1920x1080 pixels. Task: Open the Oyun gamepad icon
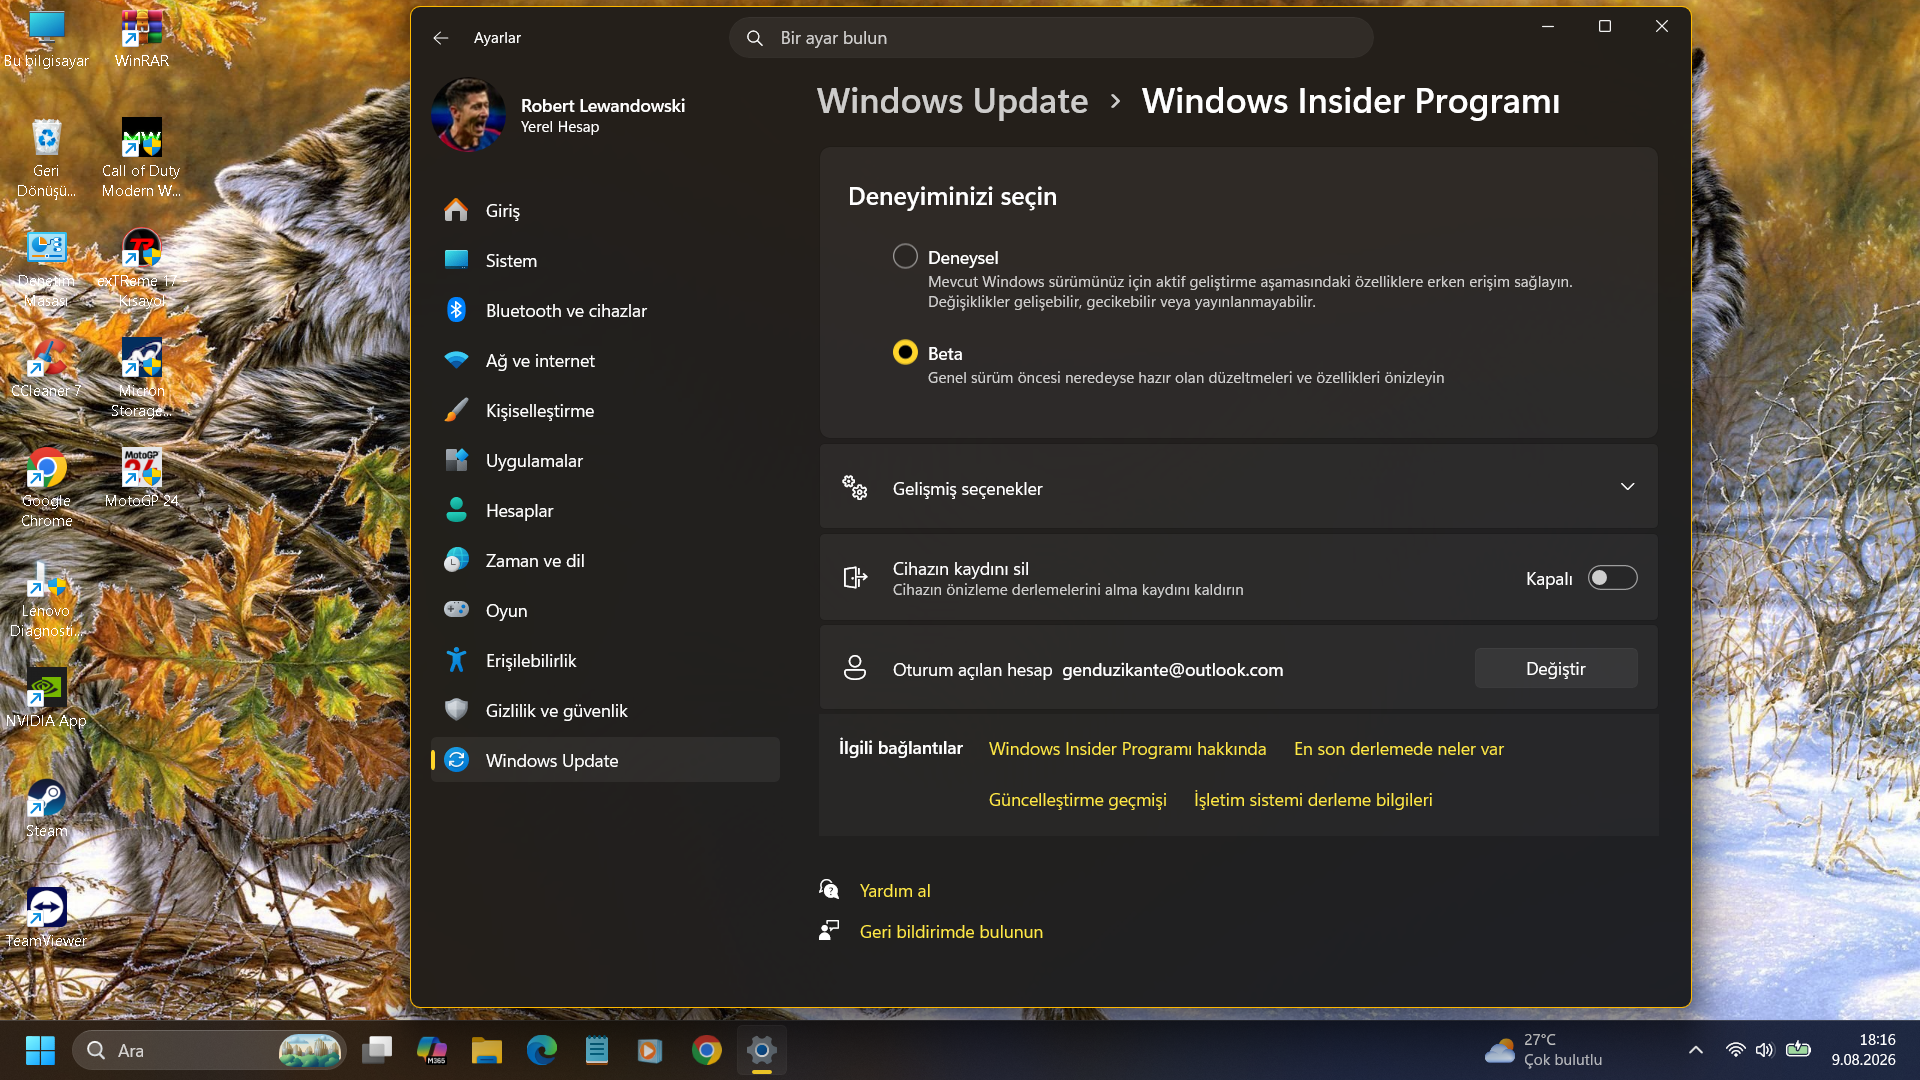456,610
